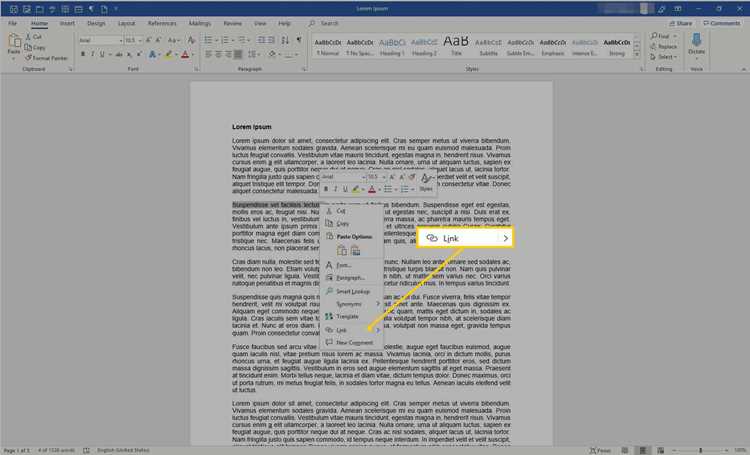The width and height of the screenshot is (750, 455).
Task: Expand the Styles gallery More arrow
Action: click(x=637, y=55)
